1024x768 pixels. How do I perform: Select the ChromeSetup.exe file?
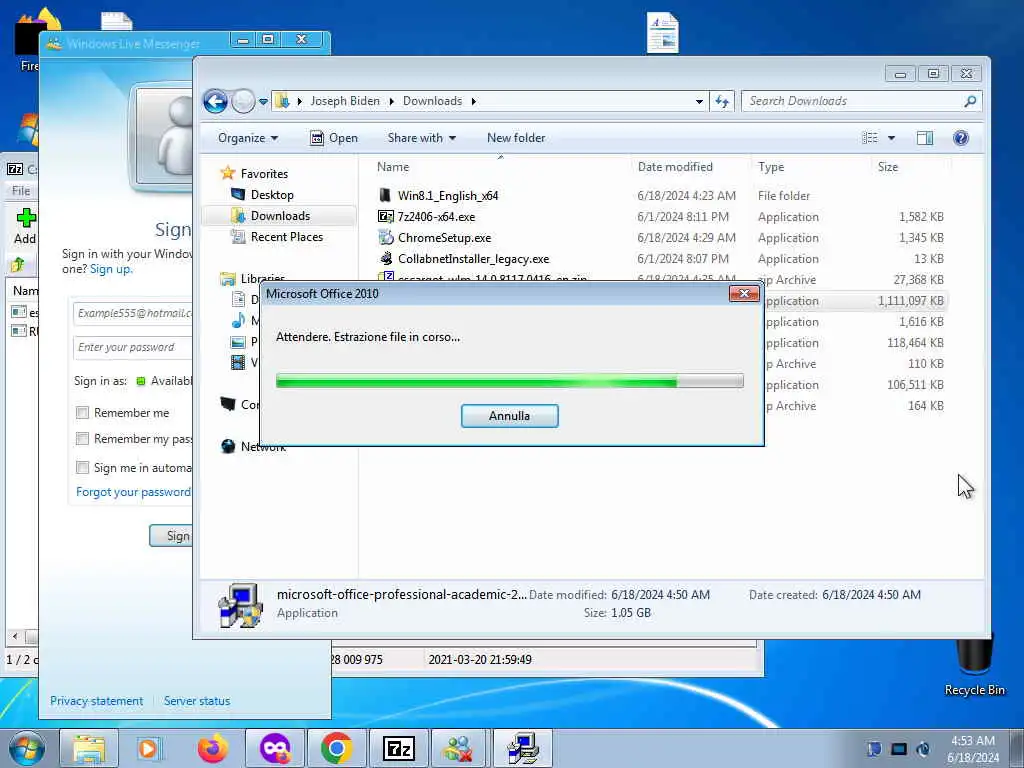pyautogui.click(x=444, y=238)
